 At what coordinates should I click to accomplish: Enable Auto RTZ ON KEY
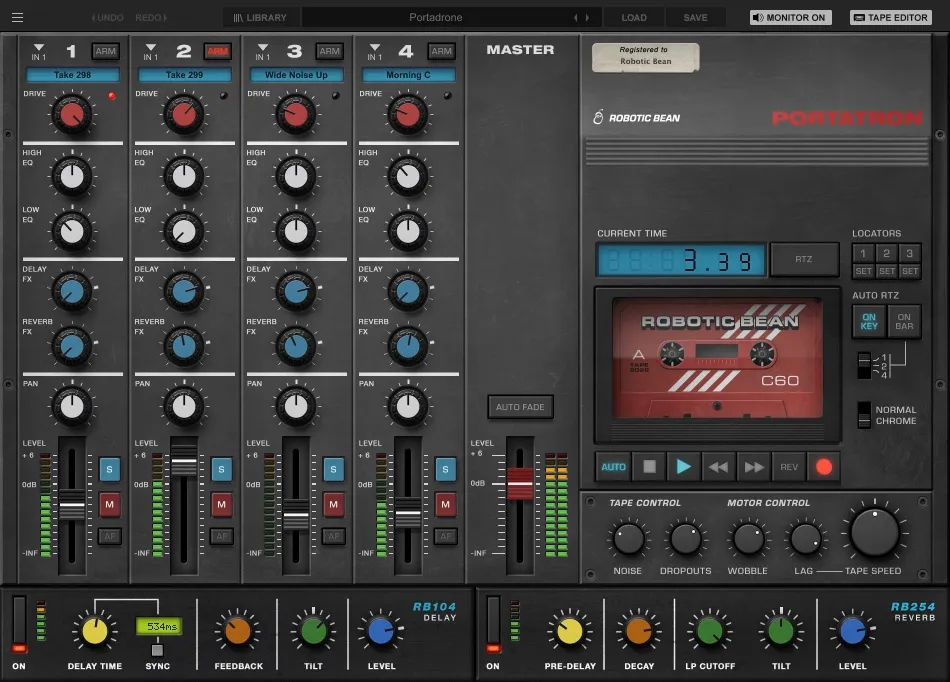click(x=869, y=322)
